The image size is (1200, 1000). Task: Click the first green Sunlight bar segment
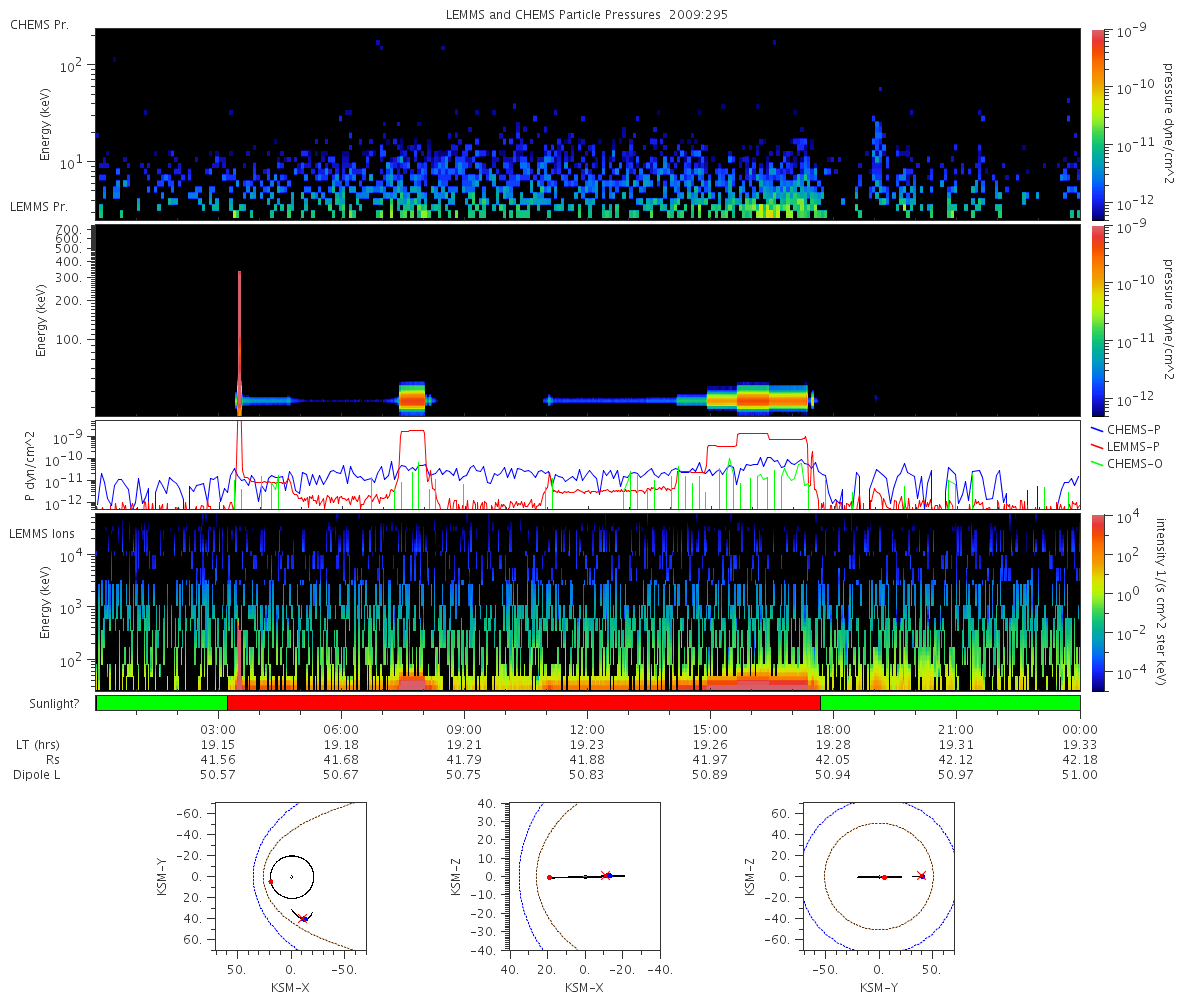(x=162, y=703)
